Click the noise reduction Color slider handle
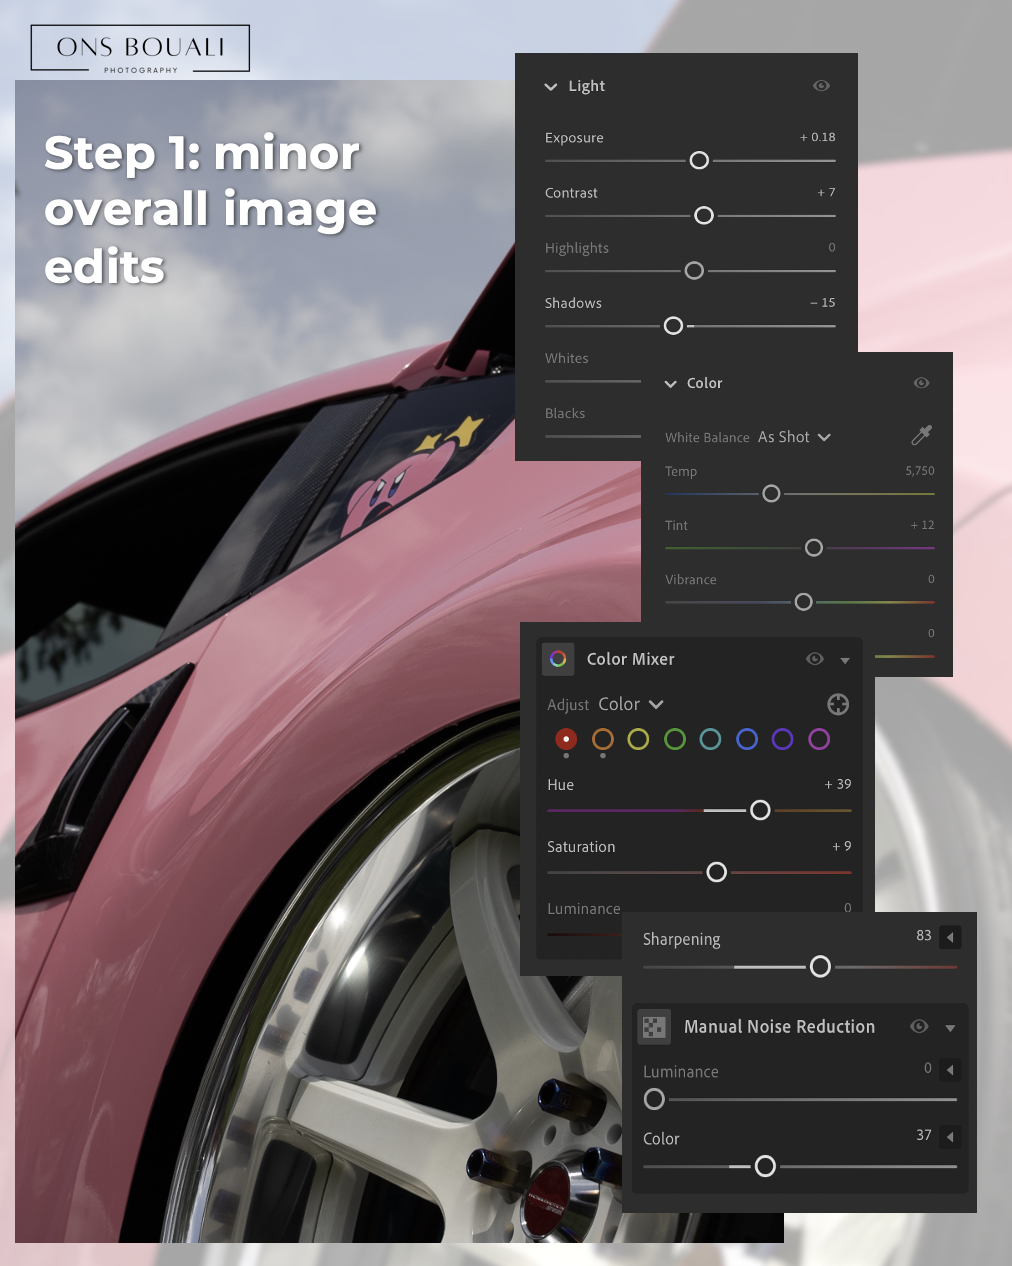 [765, 1166]
